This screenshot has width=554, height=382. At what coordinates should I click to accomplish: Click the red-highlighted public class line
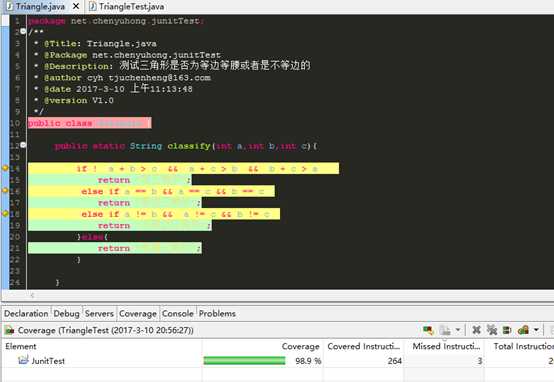coord(90,123)
